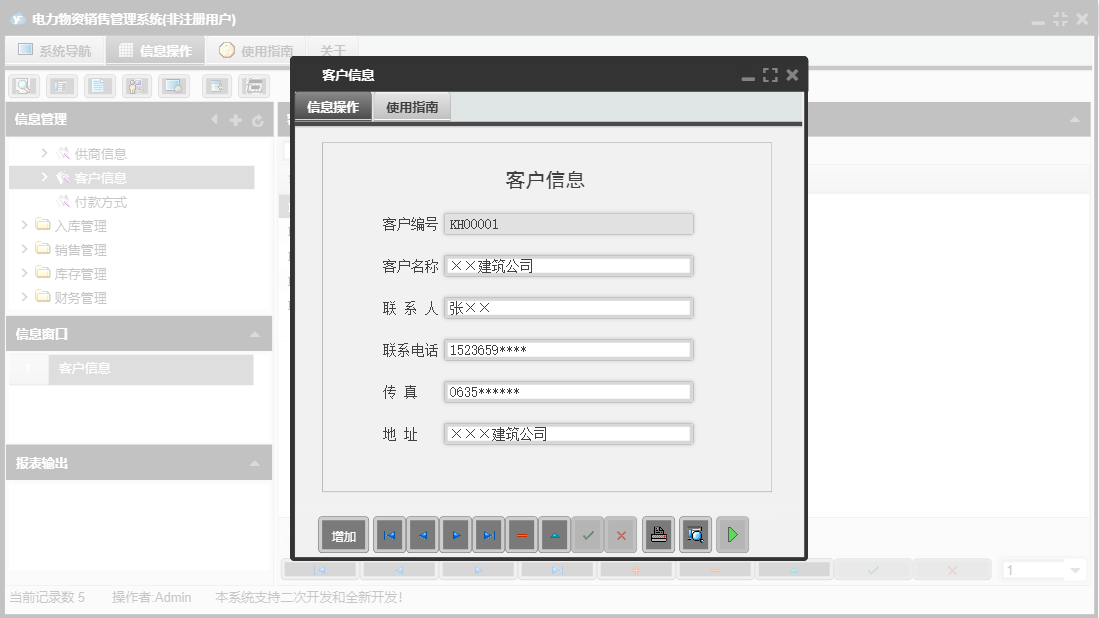Viewport: 1099px width, 618px height.
Task: Click the 关于 menu item
Action: coord(333,49)
